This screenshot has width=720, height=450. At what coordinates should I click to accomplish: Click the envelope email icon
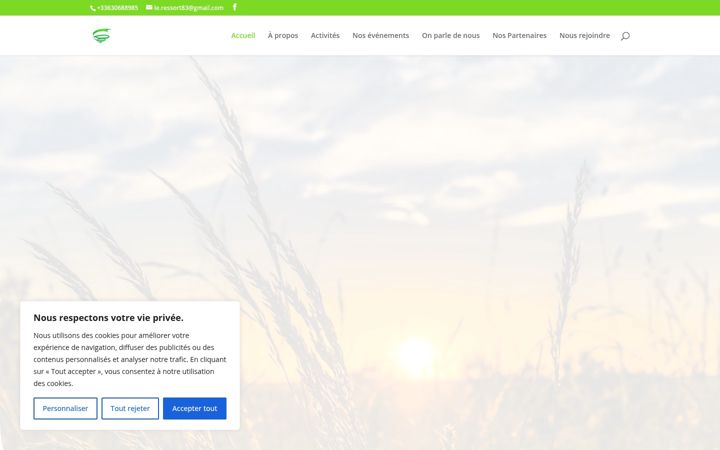[149, 7]
